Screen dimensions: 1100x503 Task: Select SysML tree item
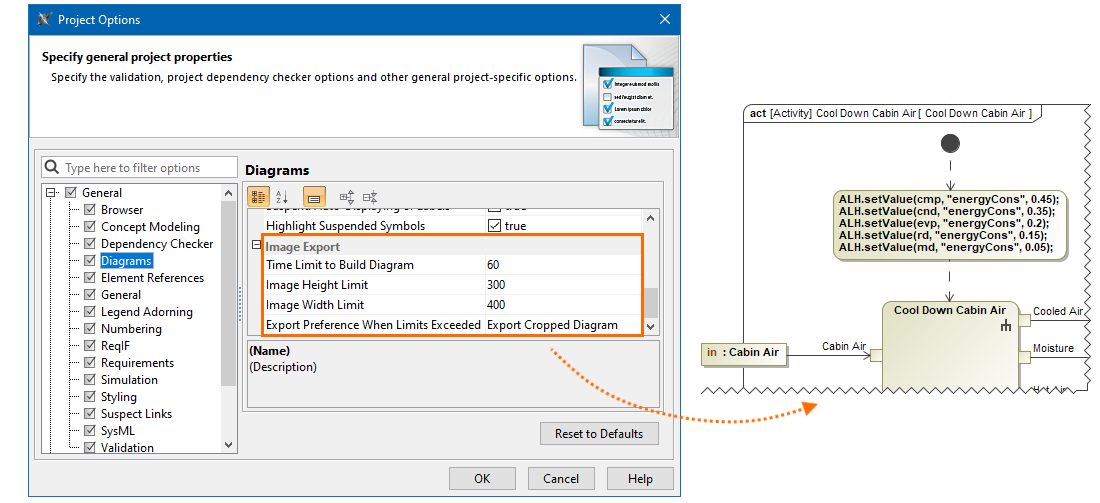118,431
